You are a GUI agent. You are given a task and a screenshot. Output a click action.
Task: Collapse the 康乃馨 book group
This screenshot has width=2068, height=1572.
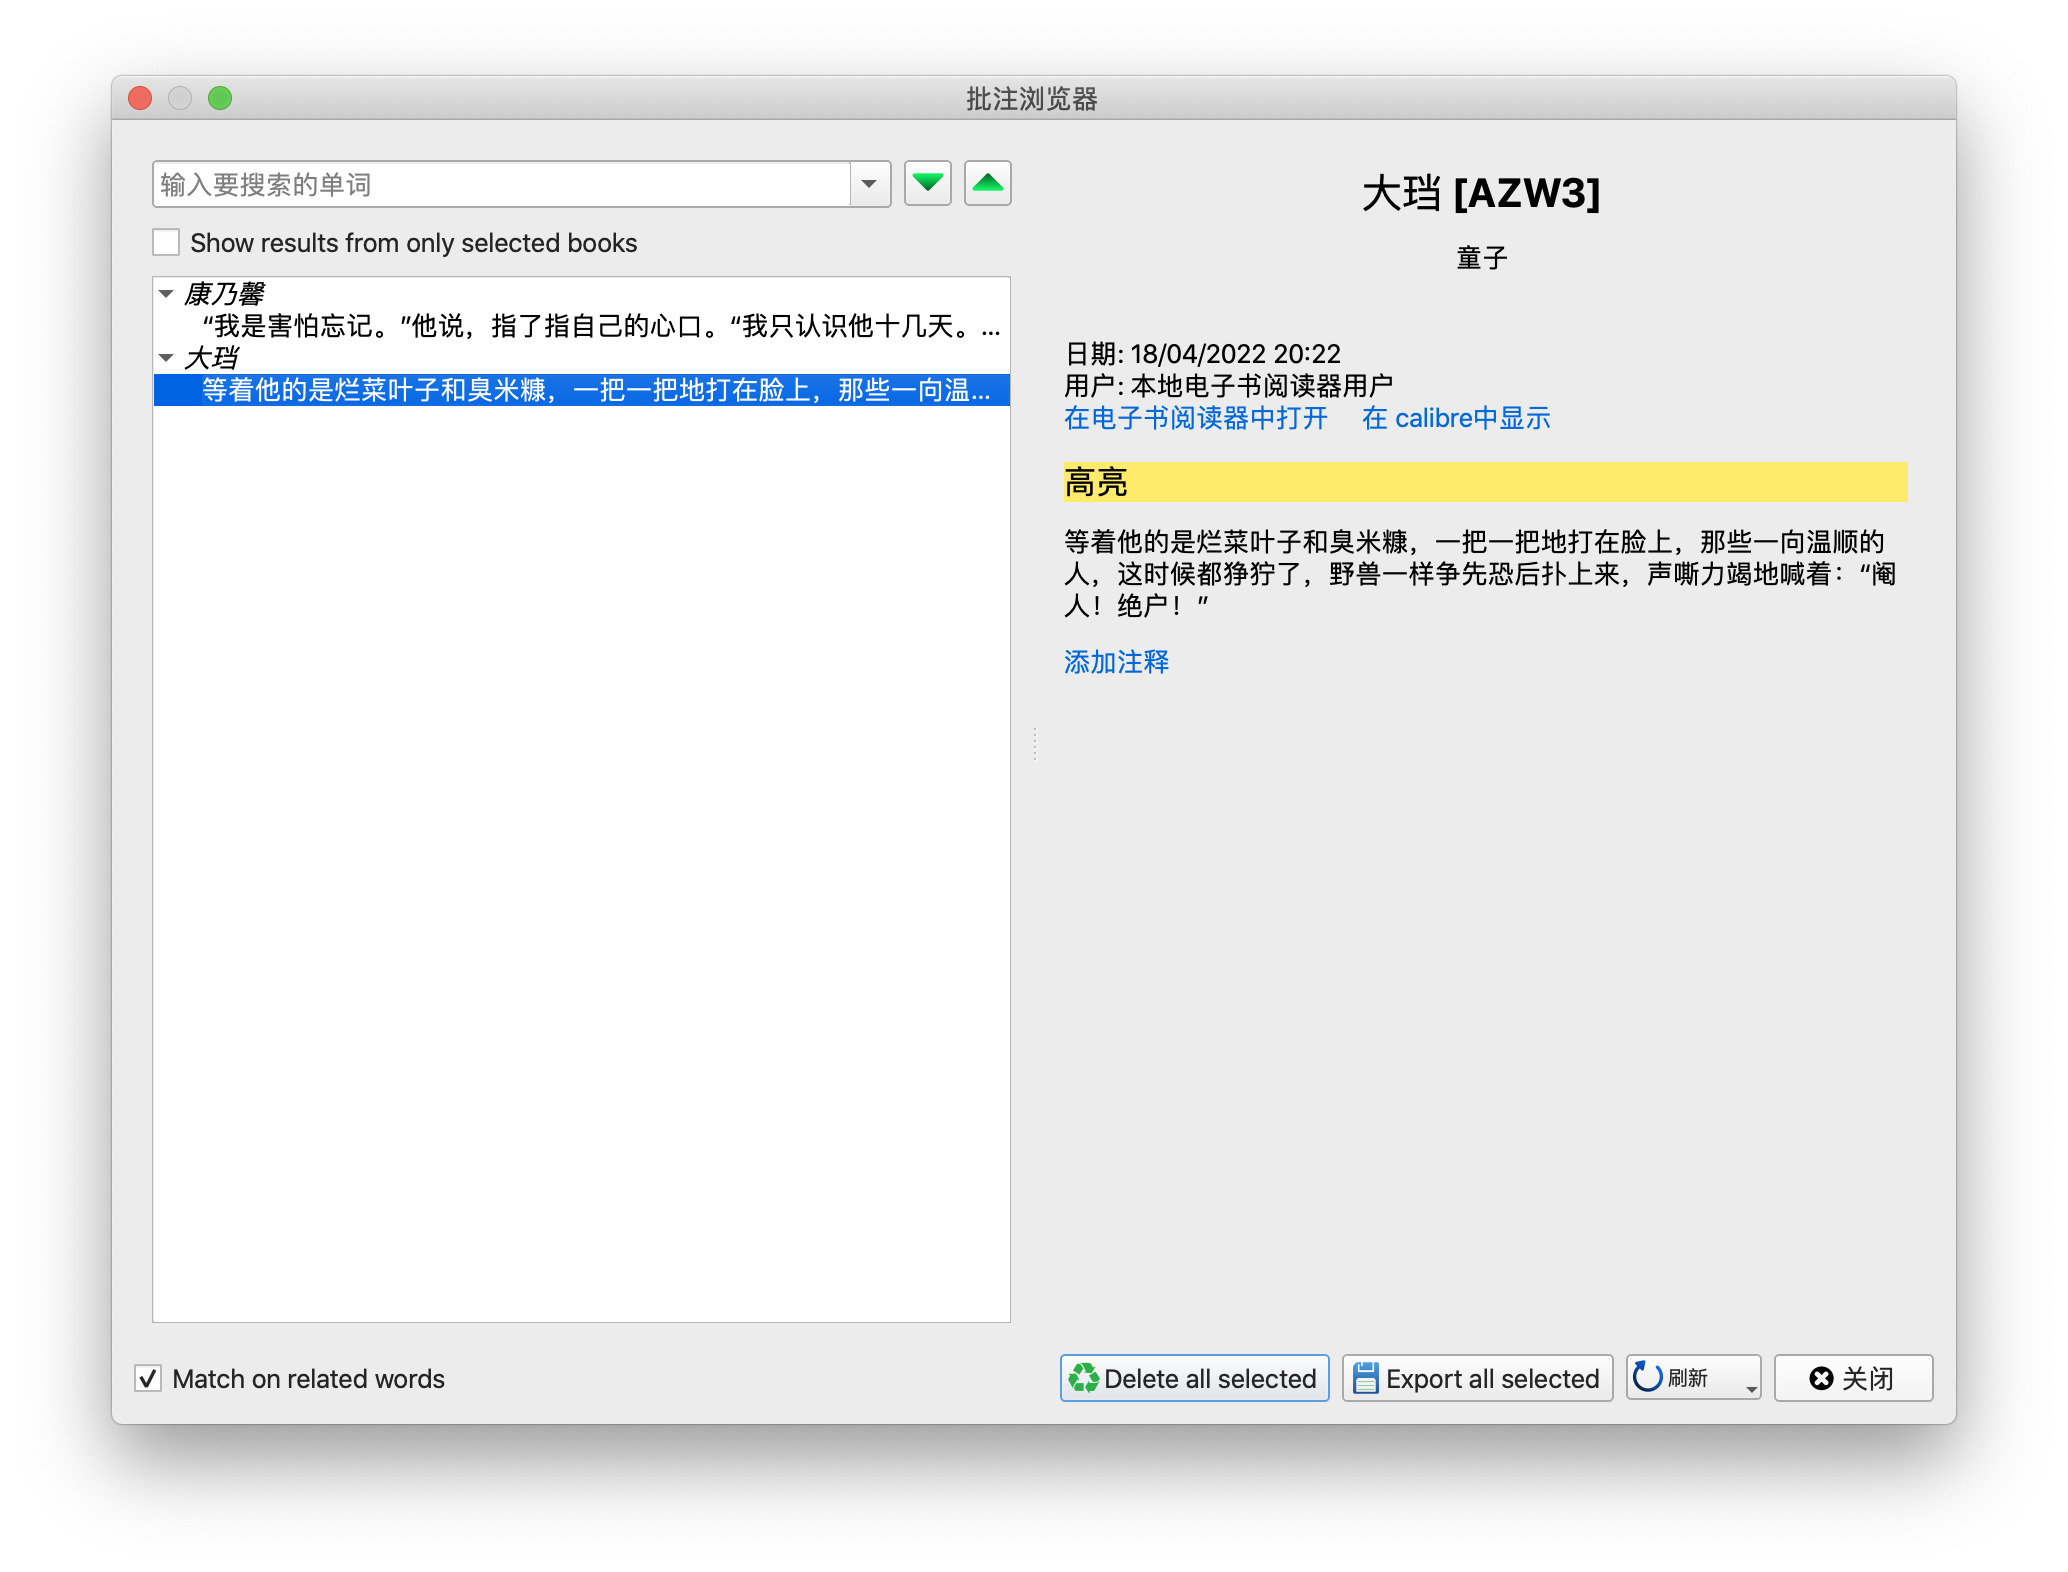click(166, 294)
